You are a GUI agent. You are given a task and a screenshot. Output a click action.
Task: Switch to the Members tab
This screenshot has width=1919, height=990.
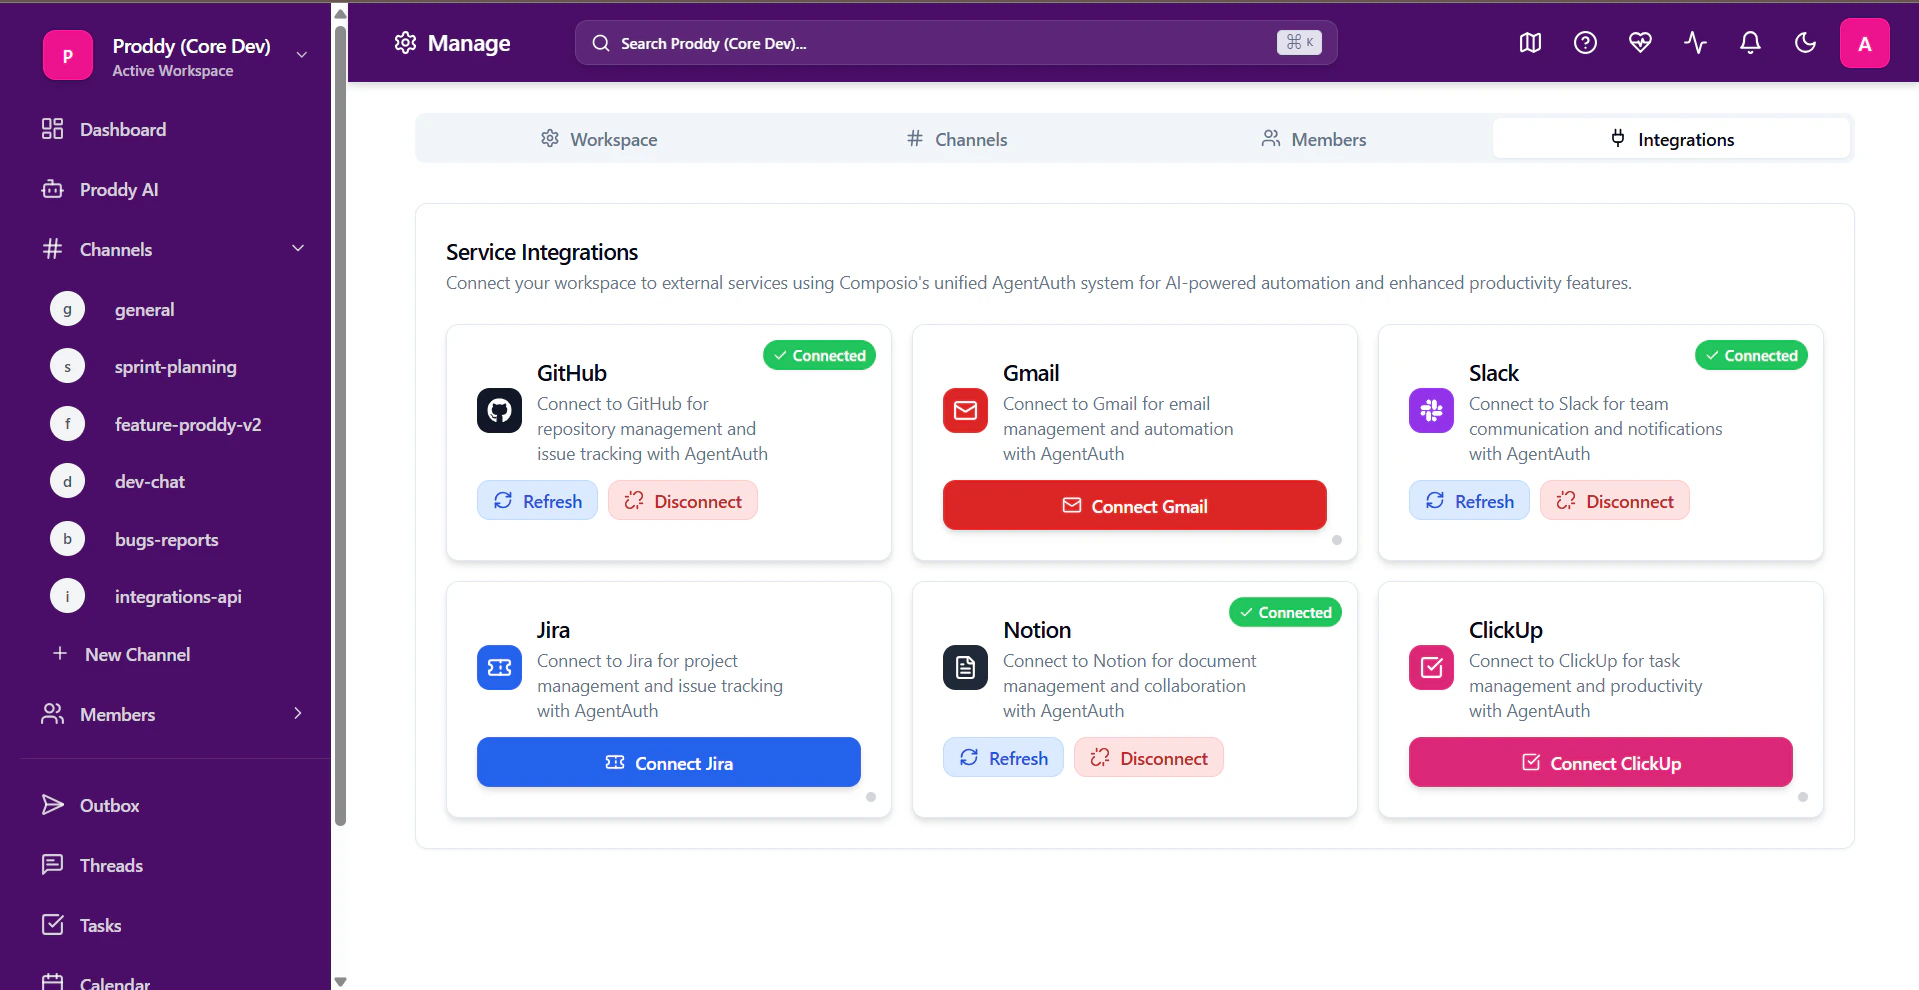click(x=1314, y=139)
